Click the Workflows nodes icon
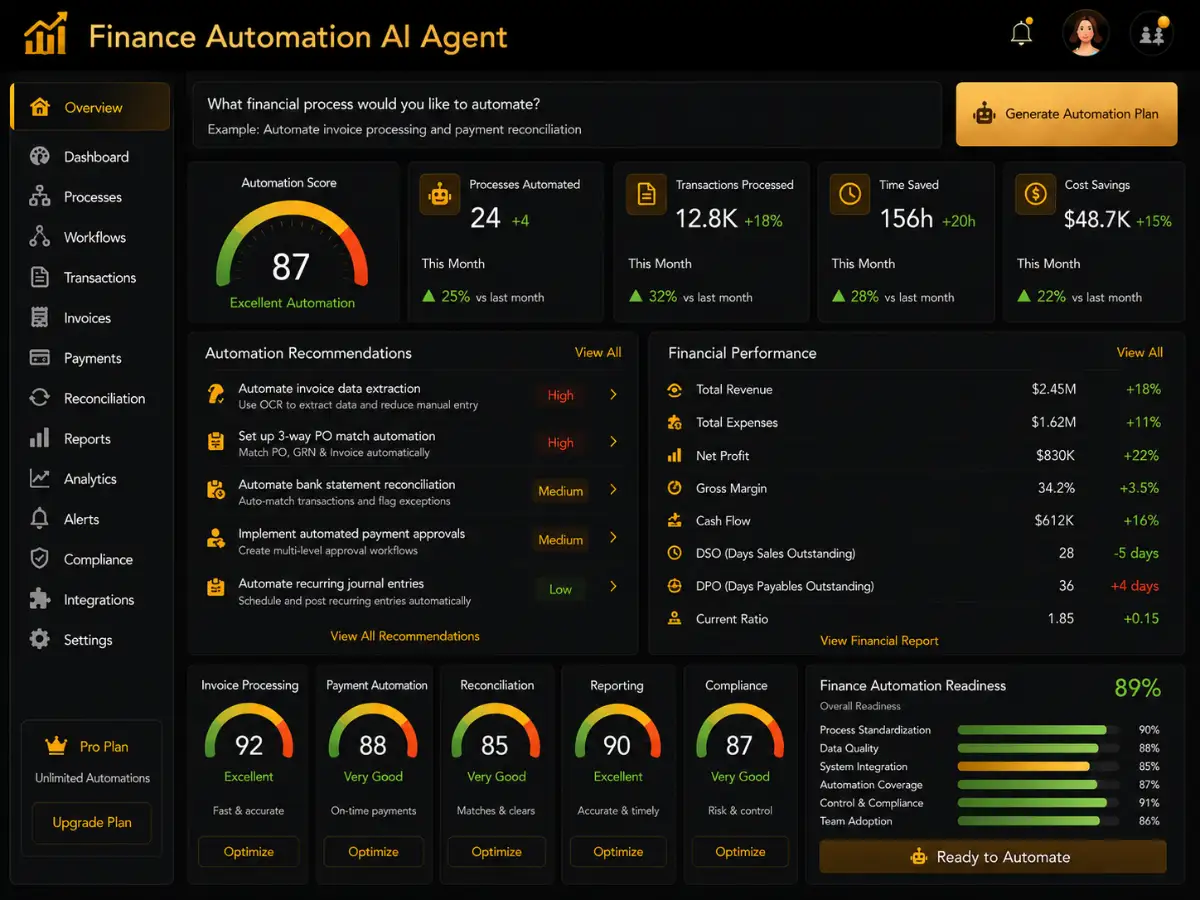Screen dimensions: 1200x900 pyautogui.click(x=40, y=237)
